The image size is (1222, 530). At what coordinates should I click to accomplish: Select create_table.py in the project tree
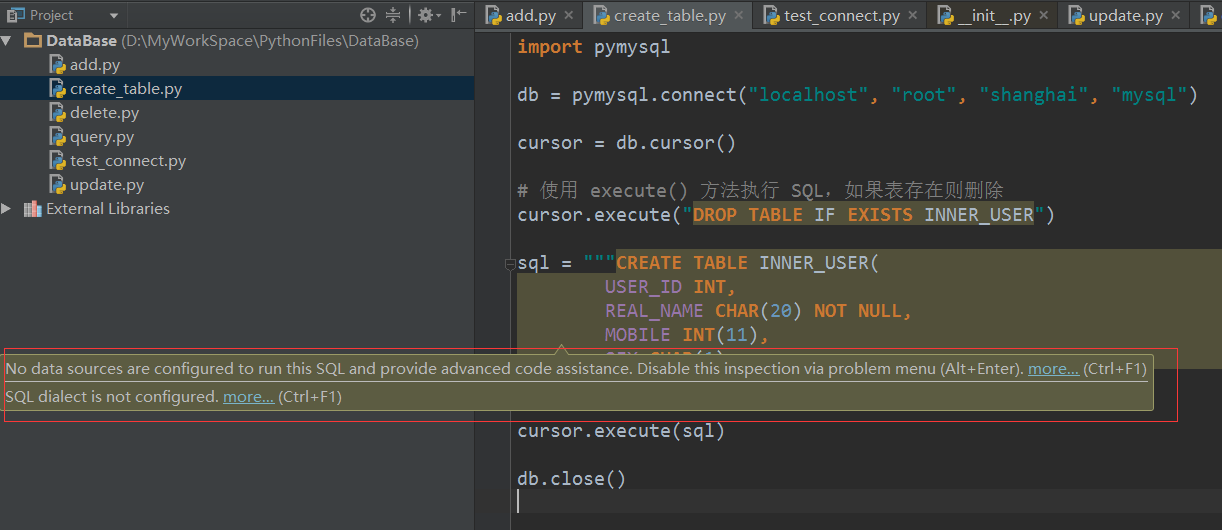tap(126, 89)
